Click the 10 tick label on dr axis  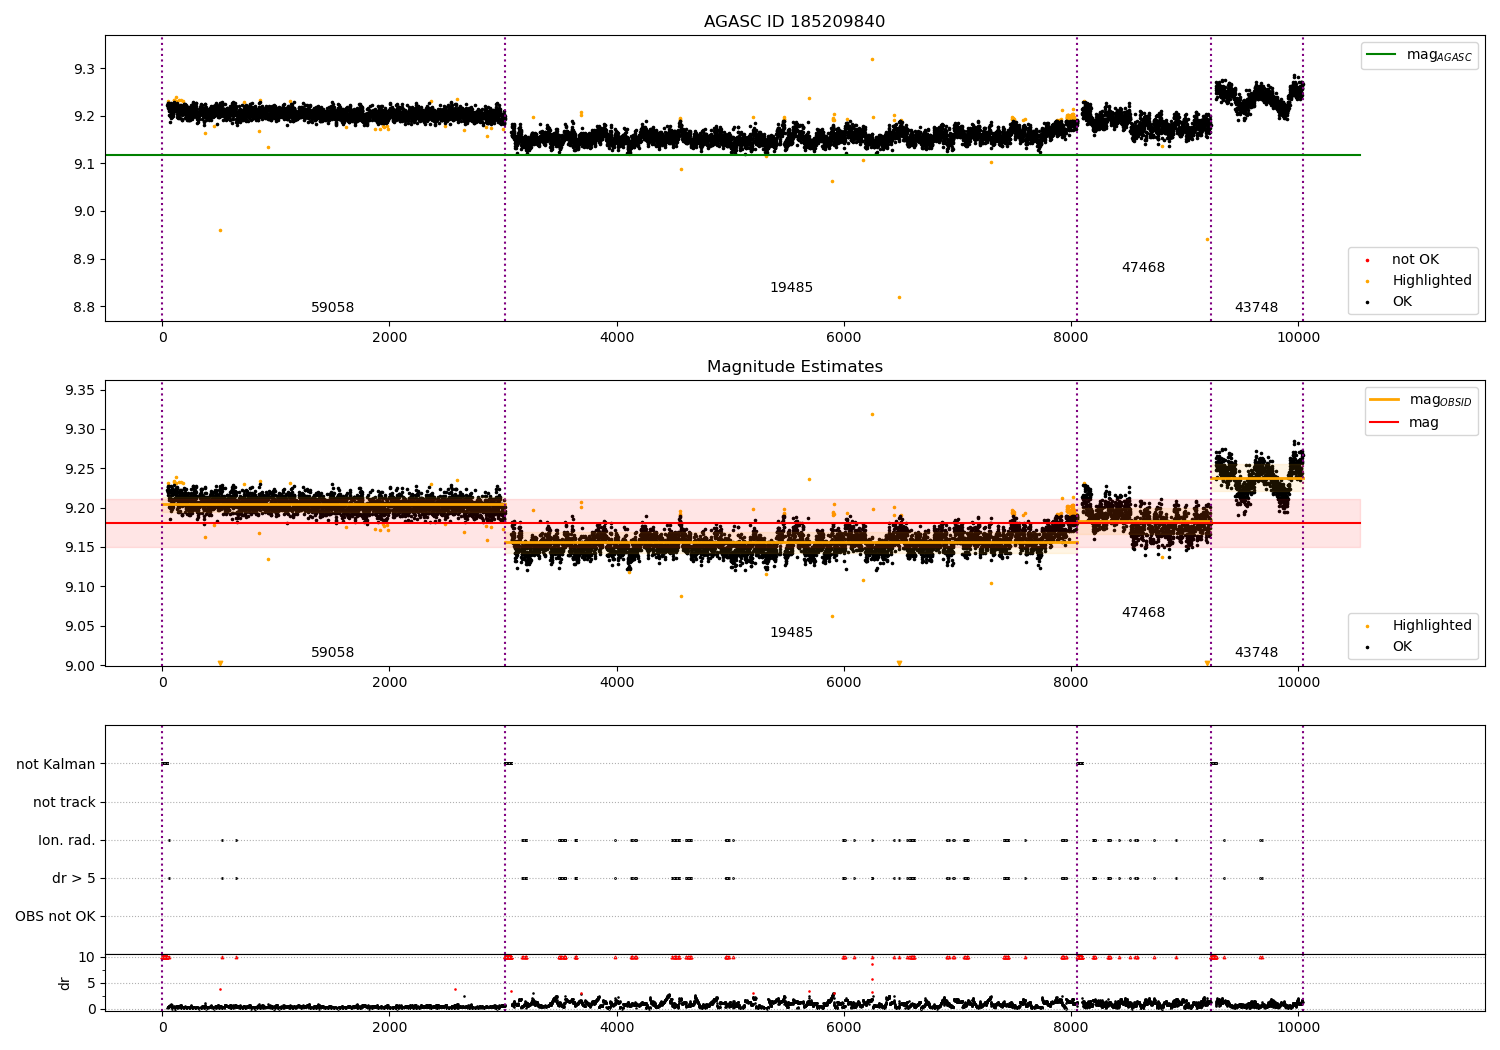tap(87, 958)
